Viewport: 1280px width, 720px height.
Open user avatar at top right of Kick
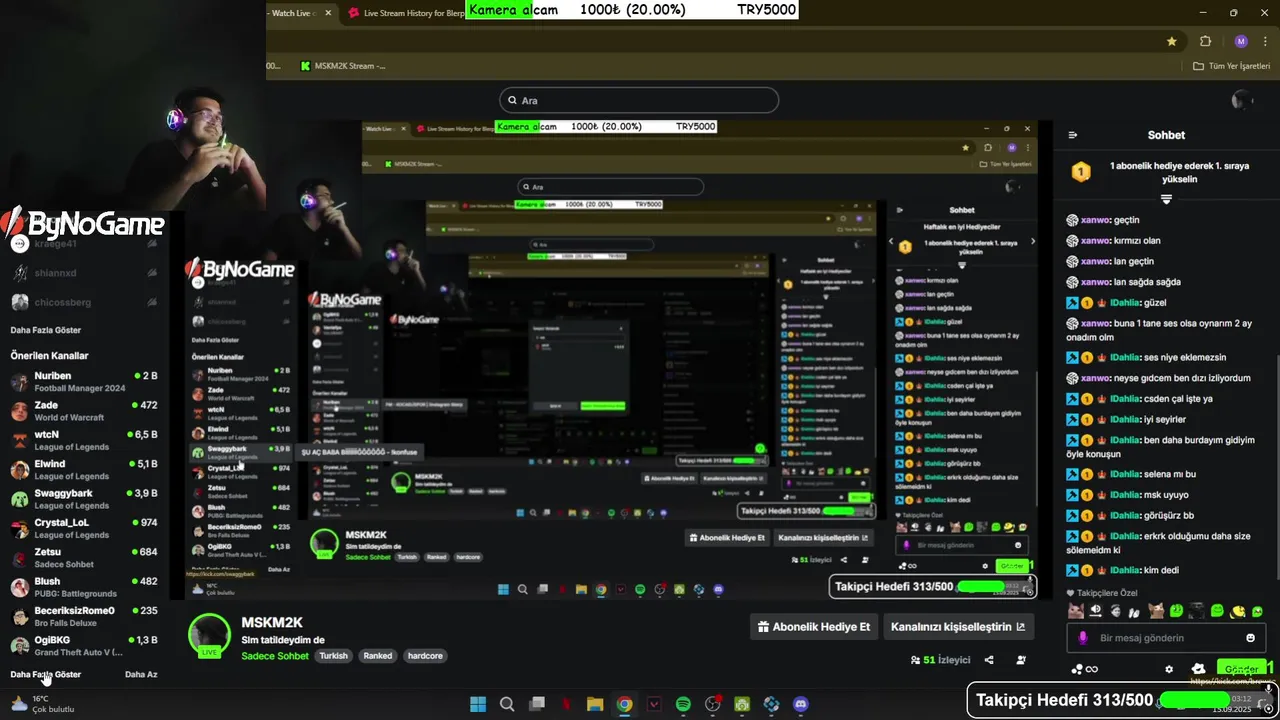1243,100
